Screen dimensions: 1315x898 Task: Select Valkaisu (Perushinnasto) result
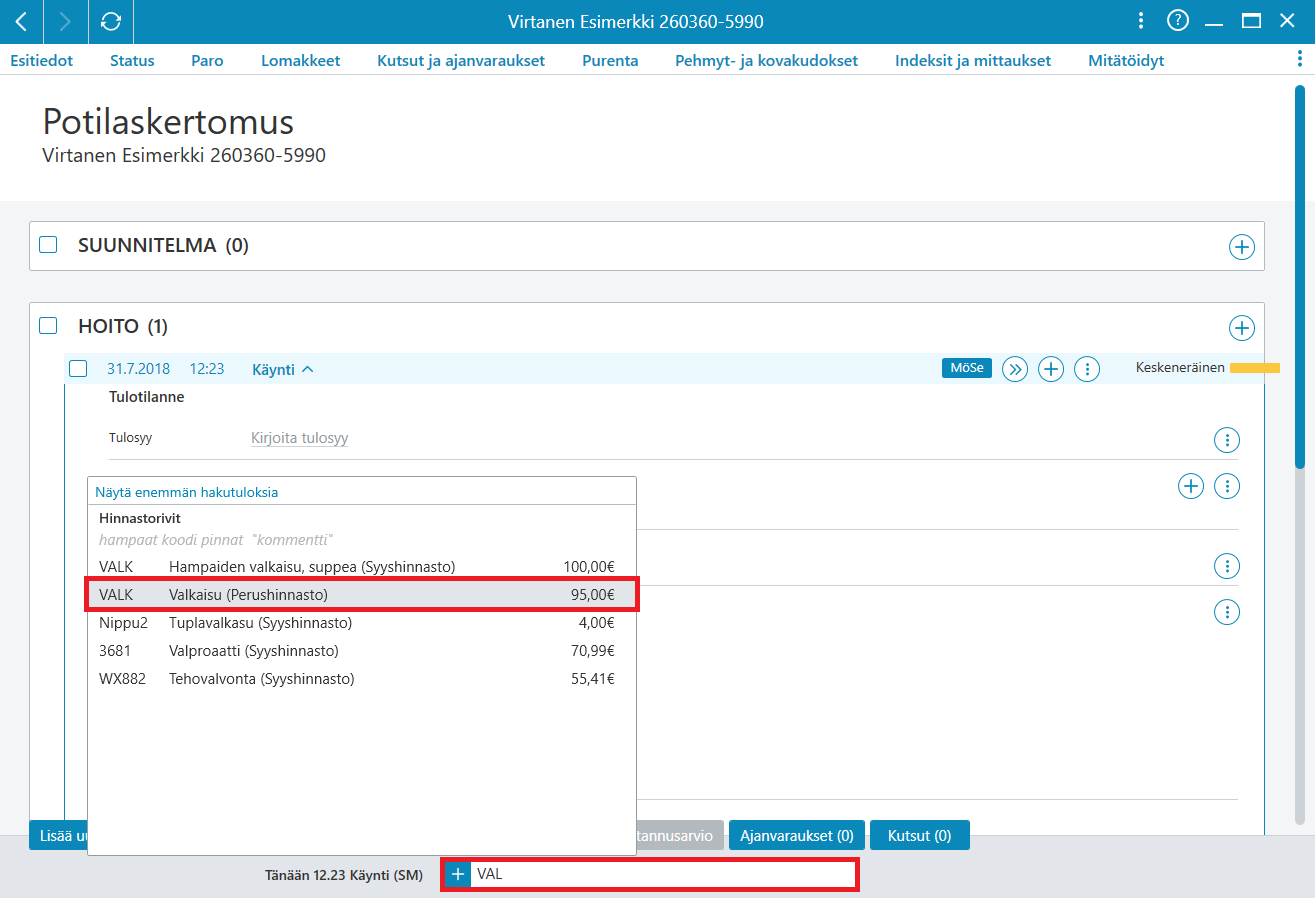click(362, 595)
